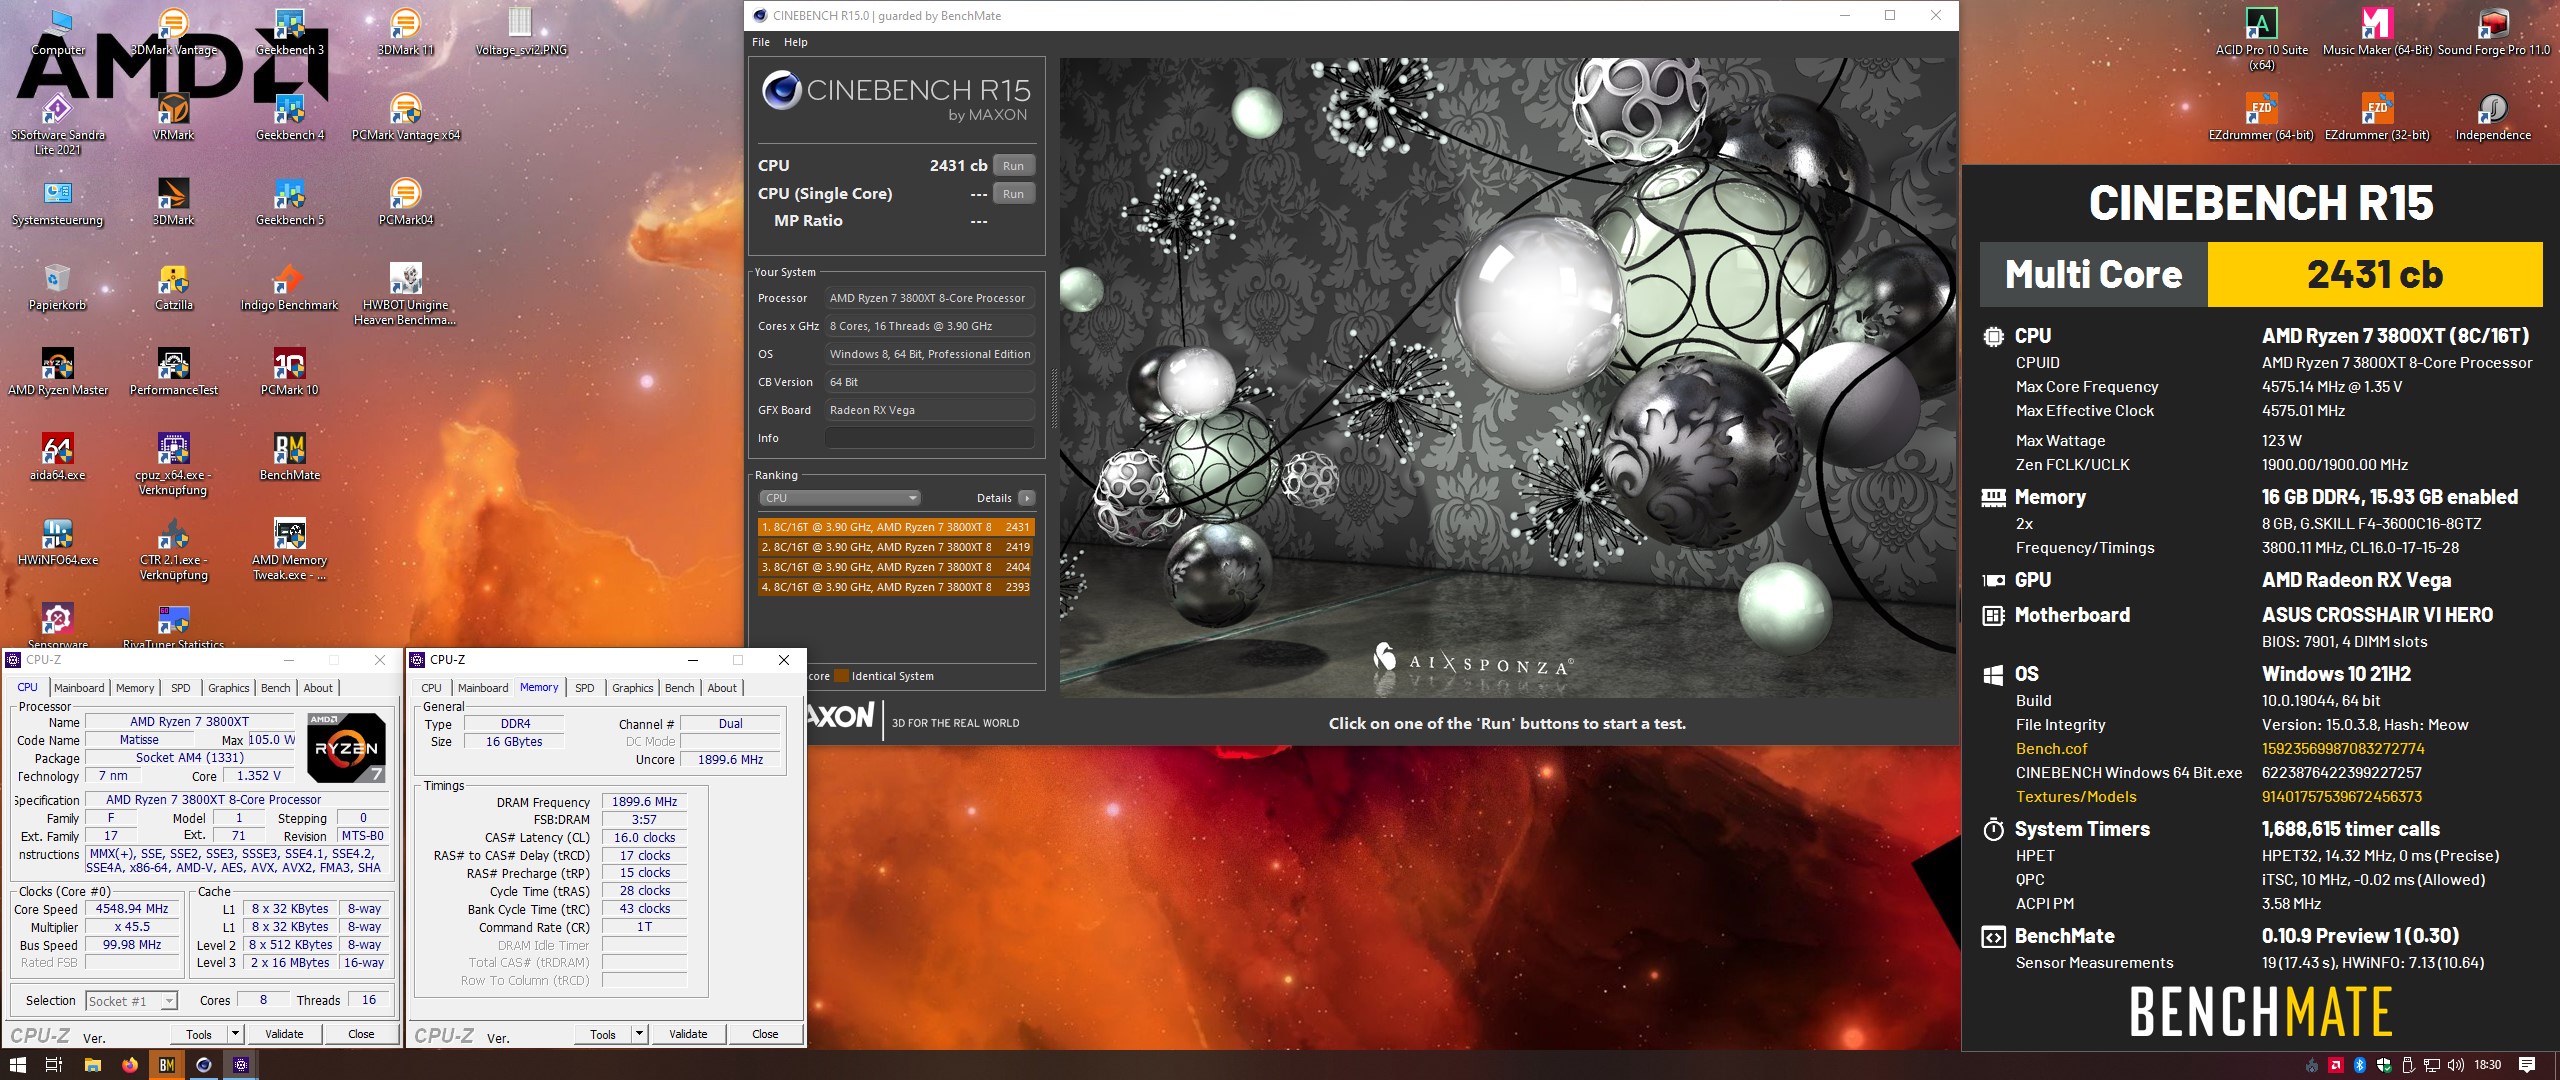Screen dimensions: 2560x1080
Task: Switch to CPU tab in CPU-Z Memory window
Action: [x=432, y=688]
